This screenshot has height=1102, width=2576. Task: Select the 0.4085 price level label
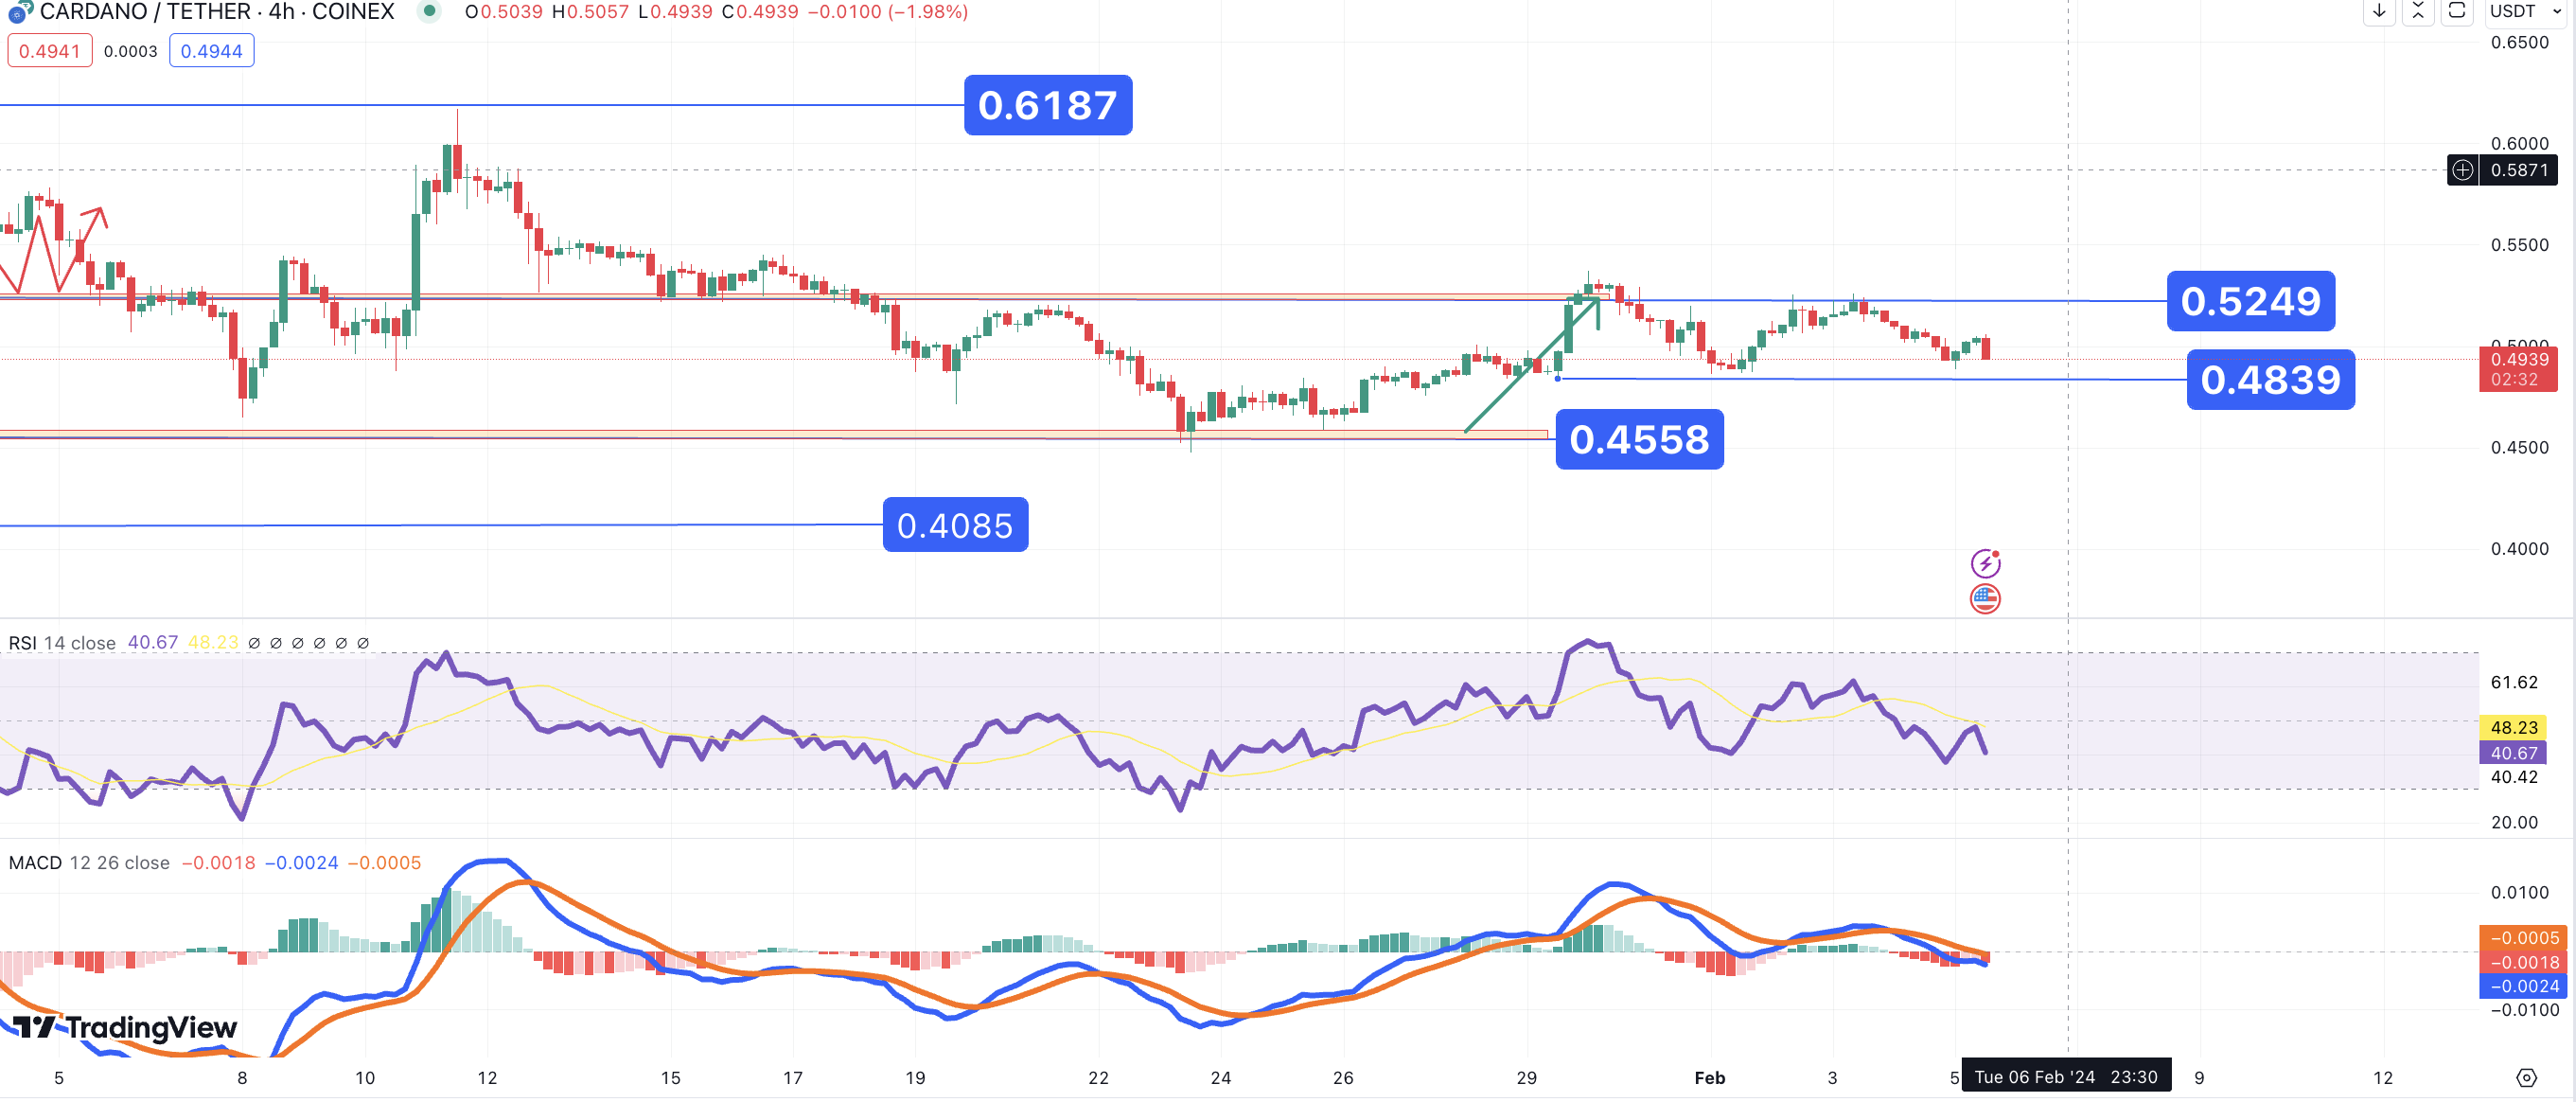[955, 525]
